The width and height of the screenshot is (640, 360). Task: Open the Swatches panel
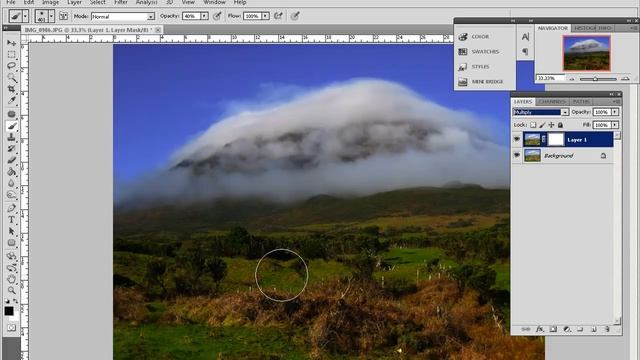coord(484,52)
